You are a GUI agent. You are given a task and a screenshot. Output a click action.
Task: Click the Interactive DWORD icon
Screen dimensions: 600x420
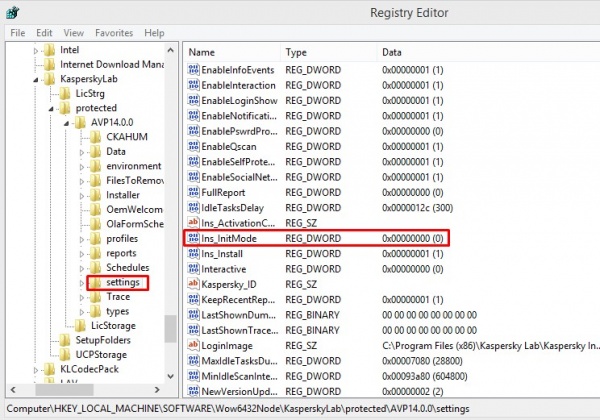[193, 269]
